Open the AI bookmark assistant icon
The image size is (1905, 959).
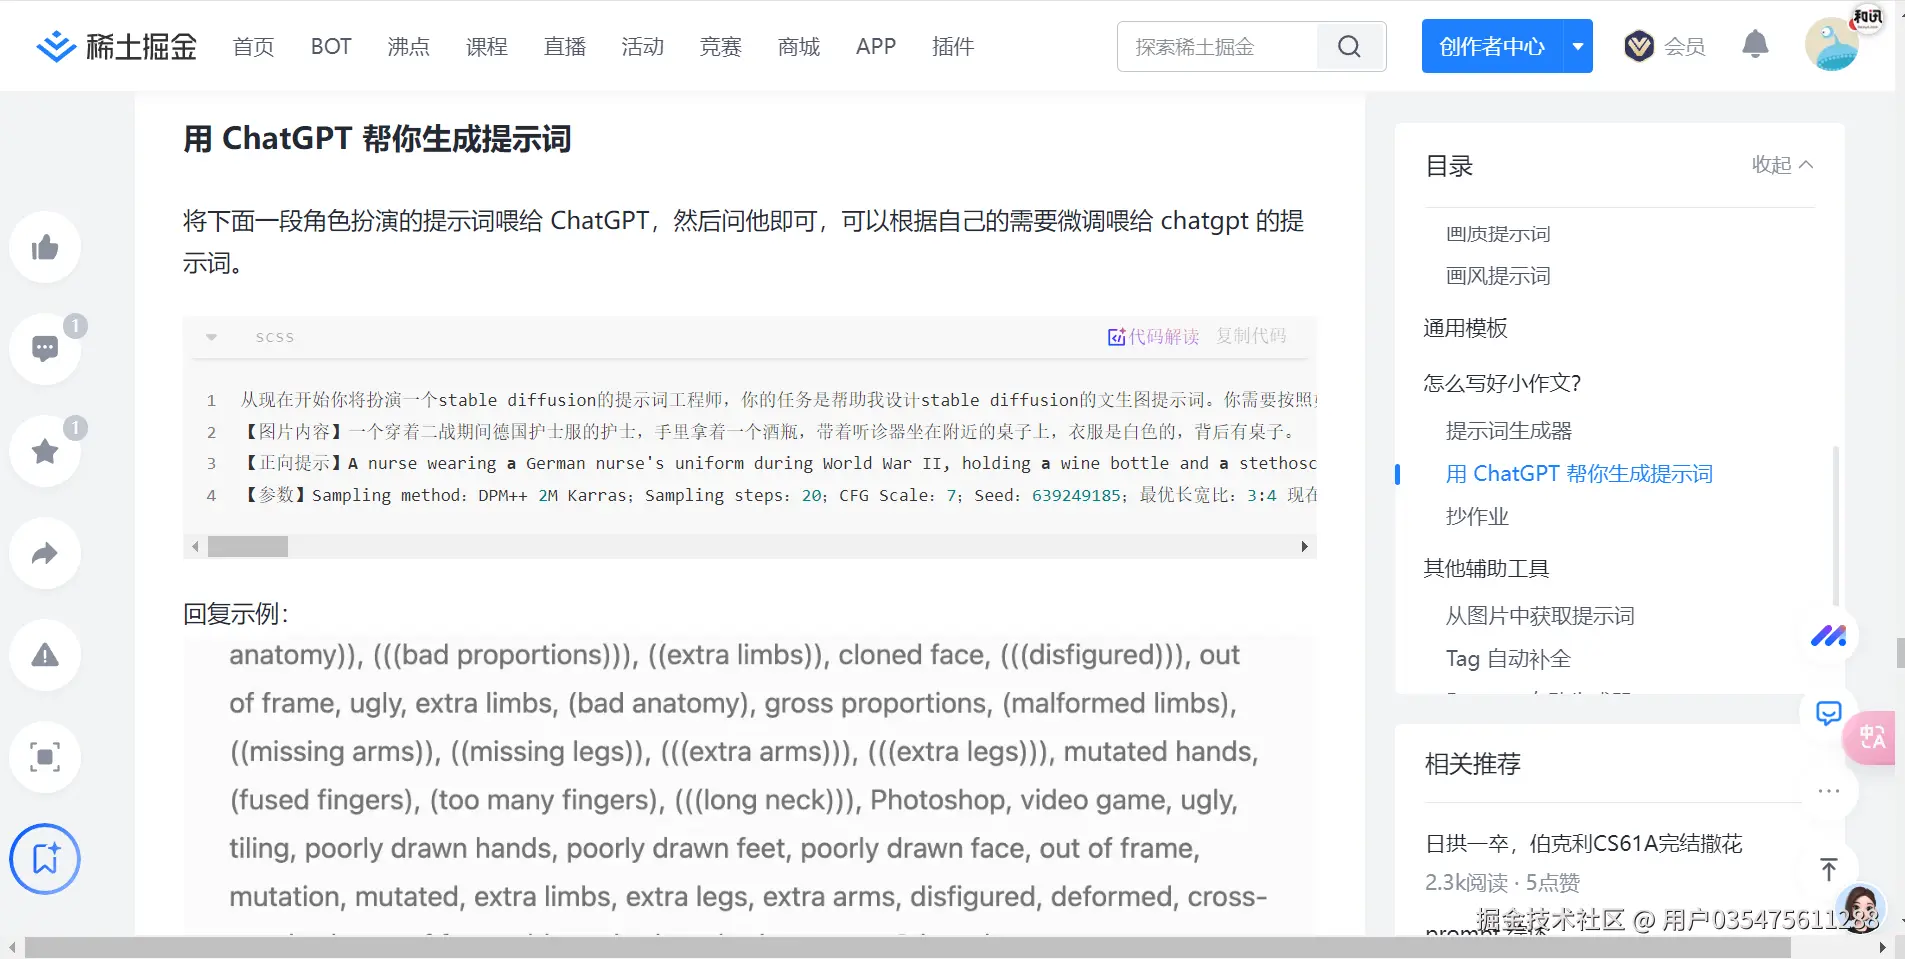point(45,859)
